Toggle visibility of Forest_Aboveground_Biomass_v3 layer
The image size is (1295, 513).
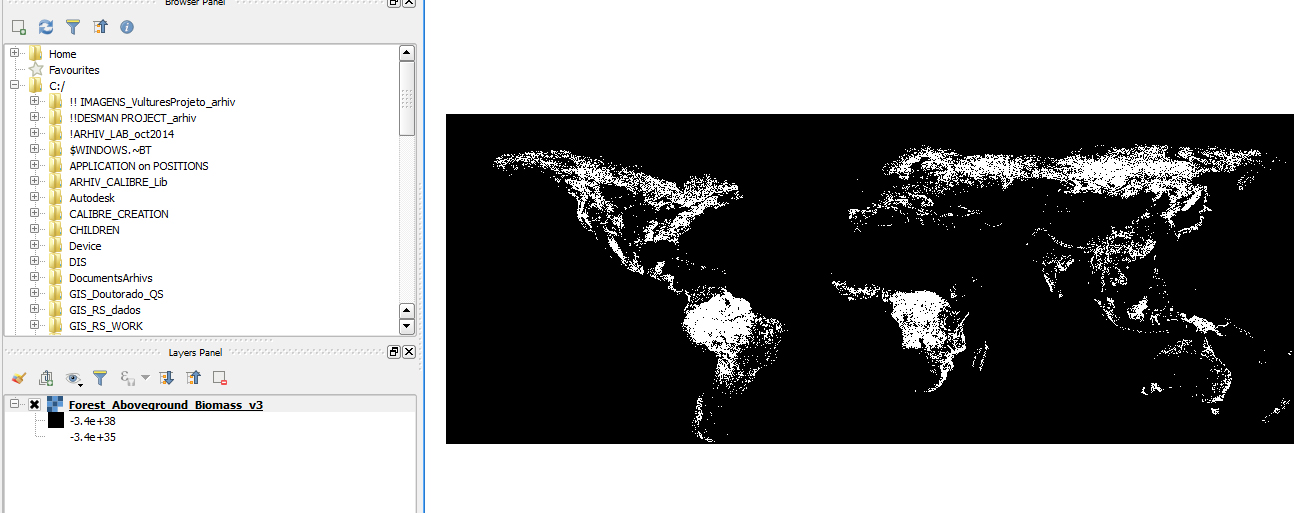click(35, 405)
